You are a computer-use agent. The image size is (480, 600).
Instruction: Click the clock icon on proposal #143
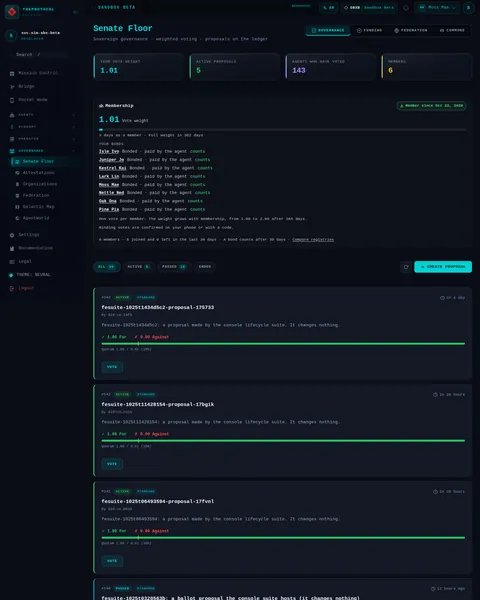442,298
